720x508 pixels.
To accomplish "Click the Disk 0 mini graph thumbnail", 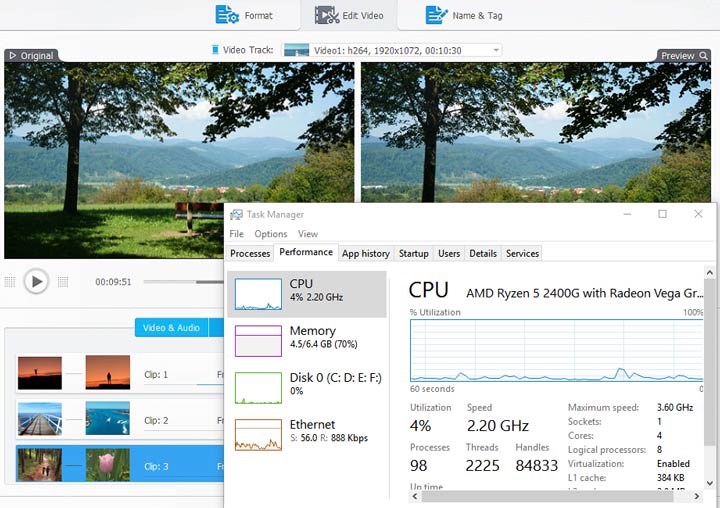I will (258, 388).
